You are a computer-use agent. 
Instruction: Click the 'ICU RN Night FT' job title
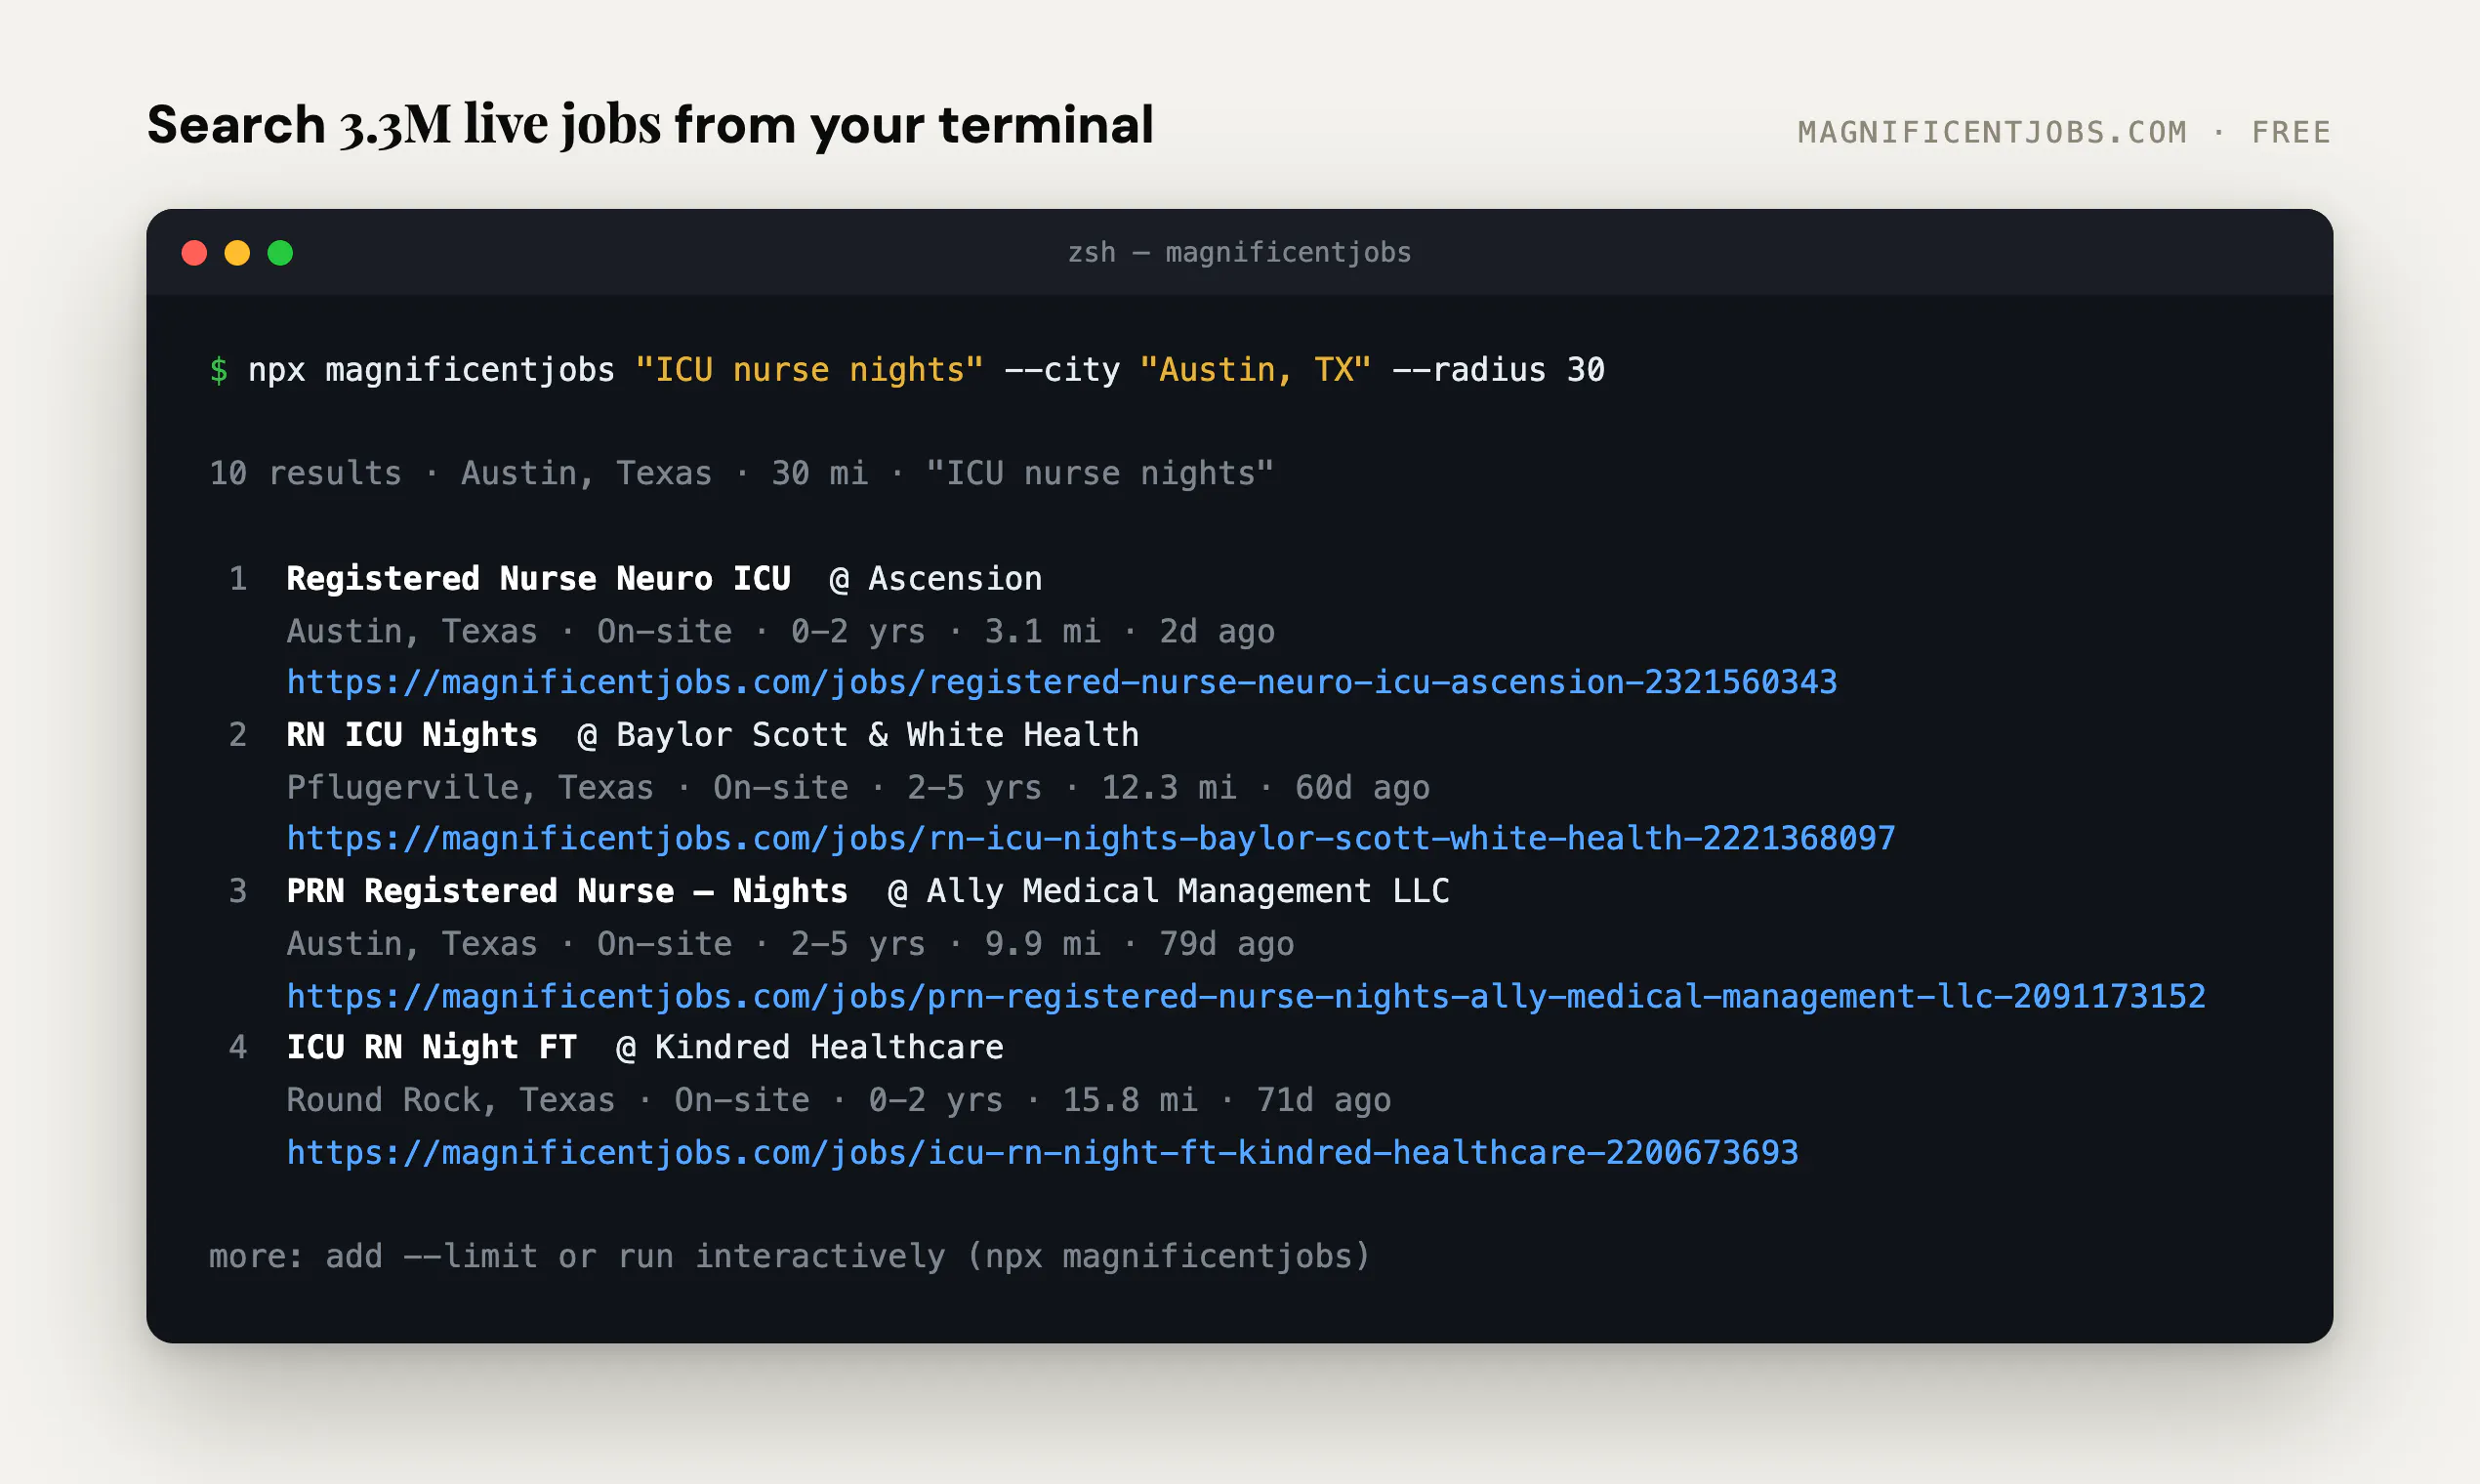point(432,1047)
